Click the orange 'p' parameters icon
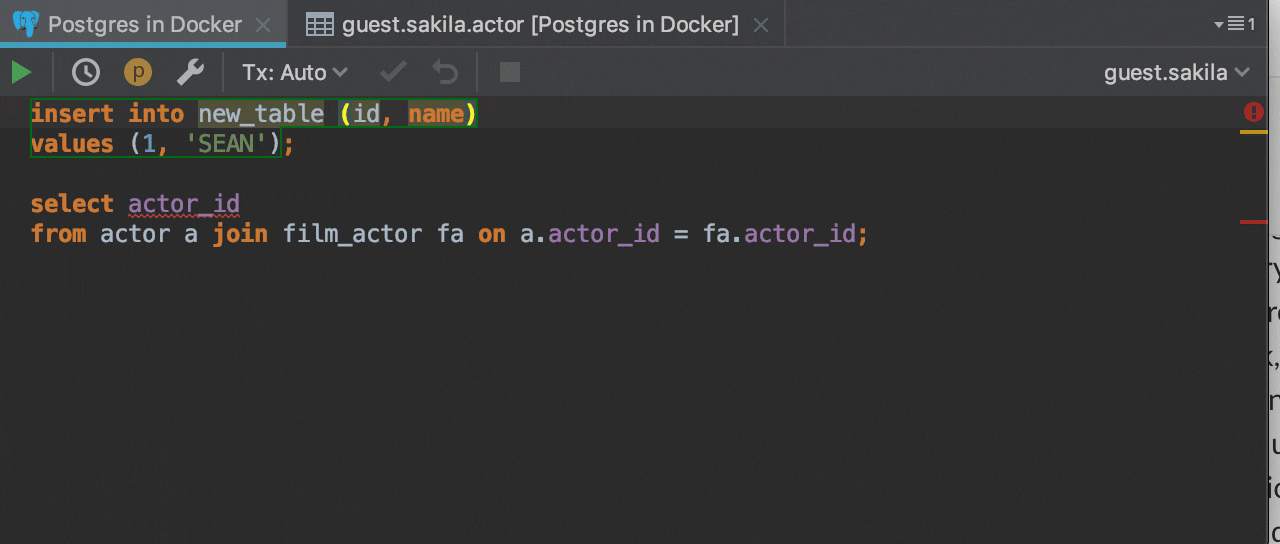 [x=137, y=72]
